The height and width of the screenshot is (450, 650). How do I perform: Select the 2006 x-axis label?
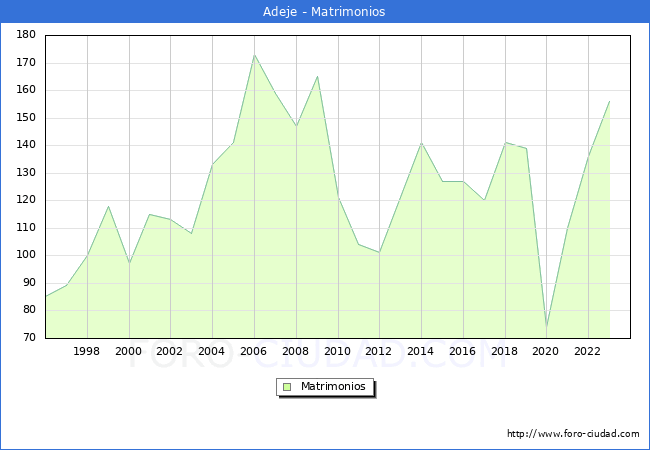click(253, 351)
